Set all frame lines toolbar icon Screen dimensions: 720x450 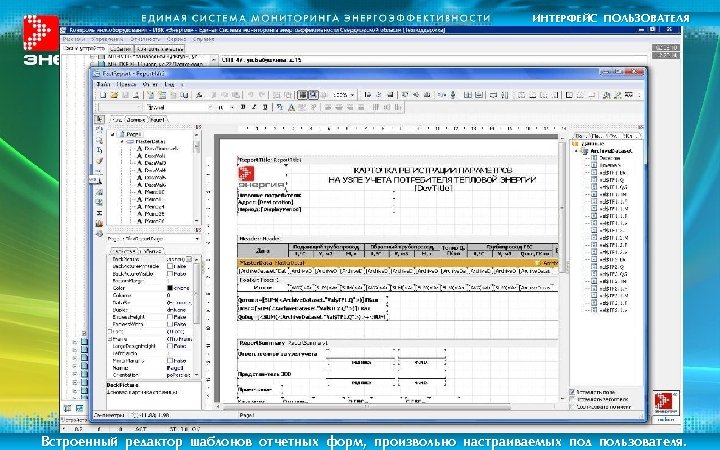(569, 95)
